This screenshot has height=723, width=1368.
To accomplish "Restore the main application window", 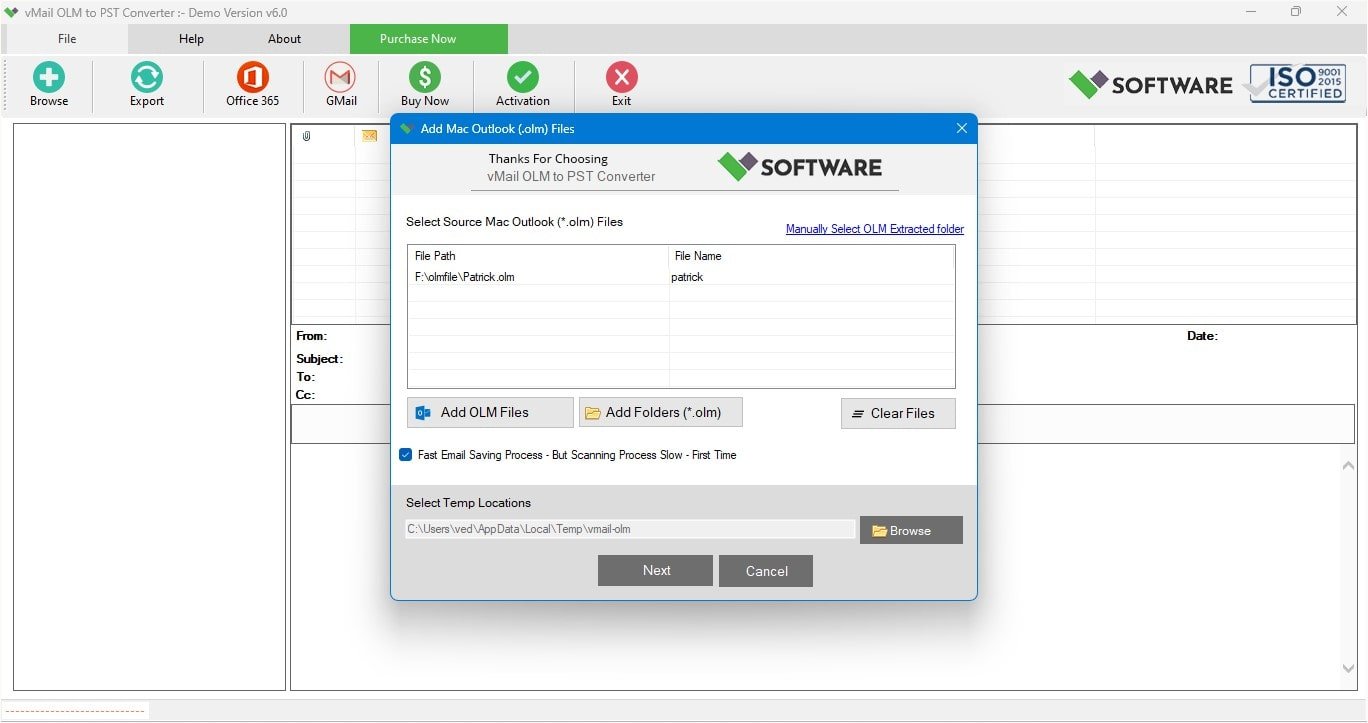I will 1296,12.
